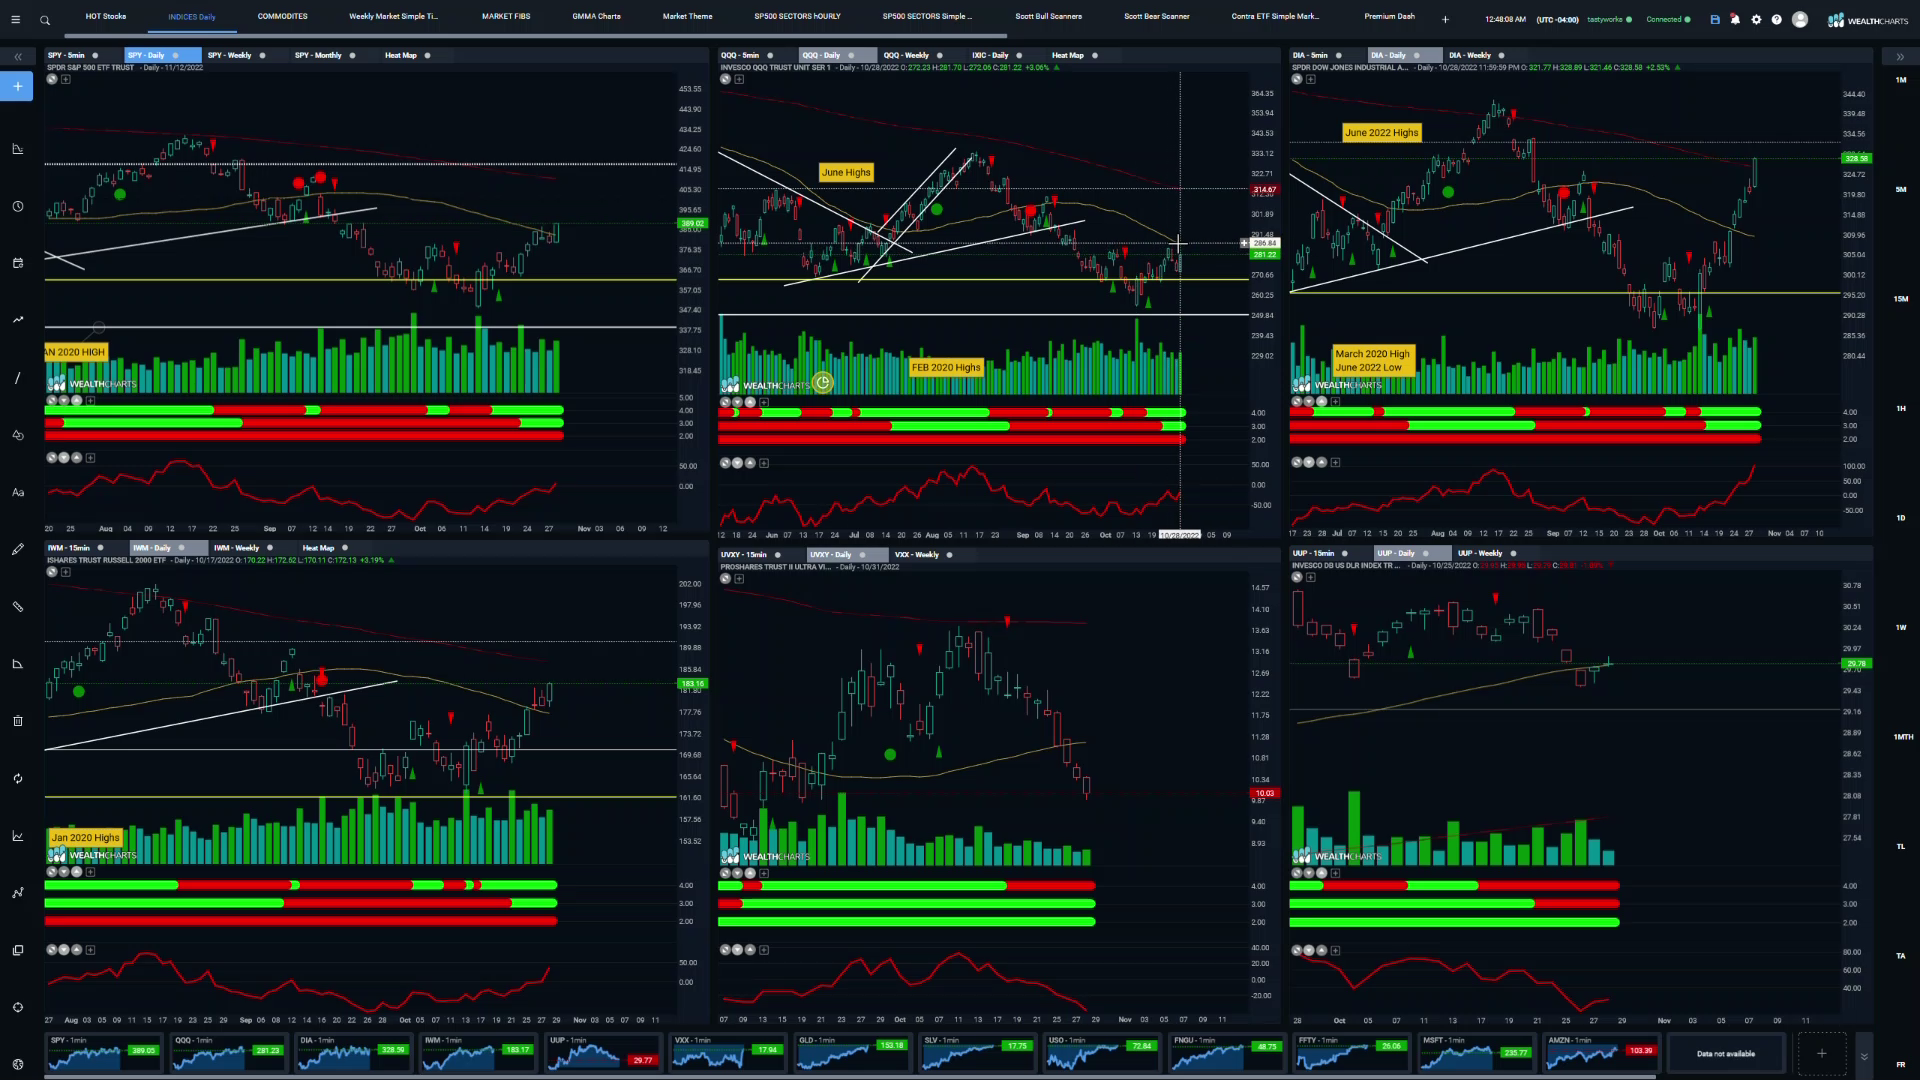The image size is (1920, 1080).
Task: Open the GLD - 1min mini chart
Action: coord(852,1053)
